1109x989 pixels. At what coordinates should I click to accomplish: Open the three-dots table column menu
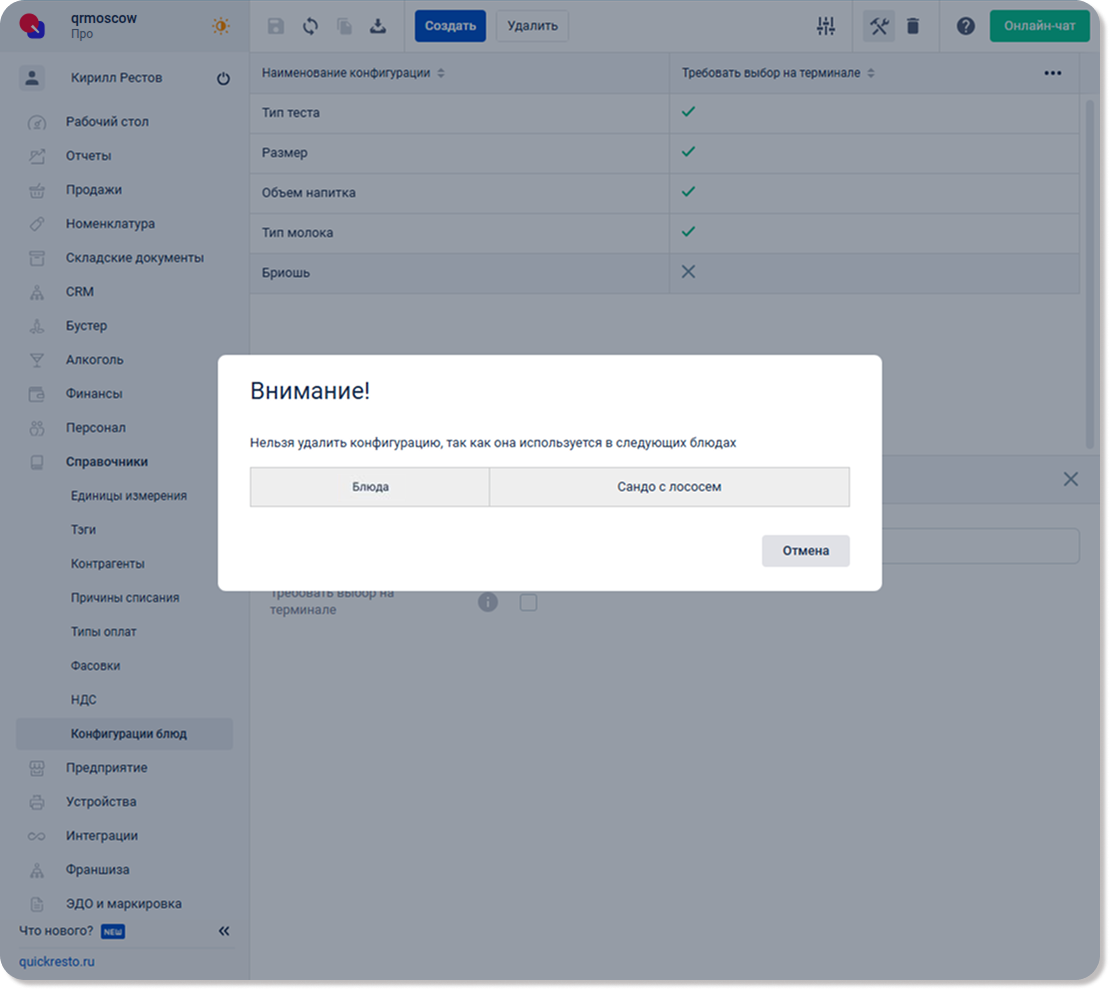1052,73
